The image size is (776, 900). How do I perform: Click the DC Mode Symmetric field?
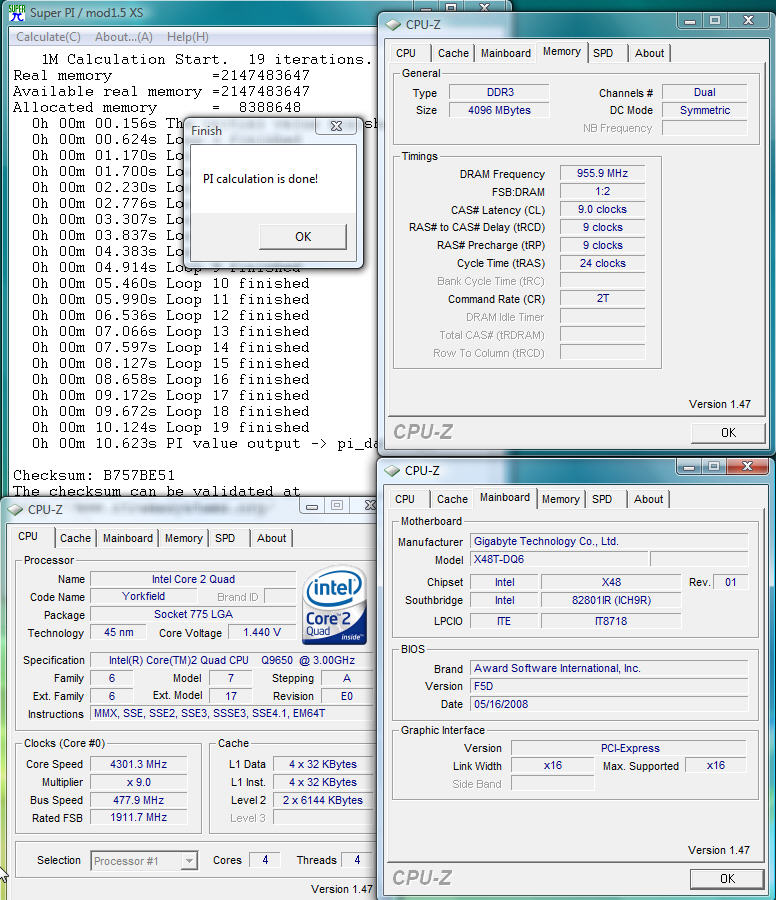pyautogui.click(x=705, y=110)
